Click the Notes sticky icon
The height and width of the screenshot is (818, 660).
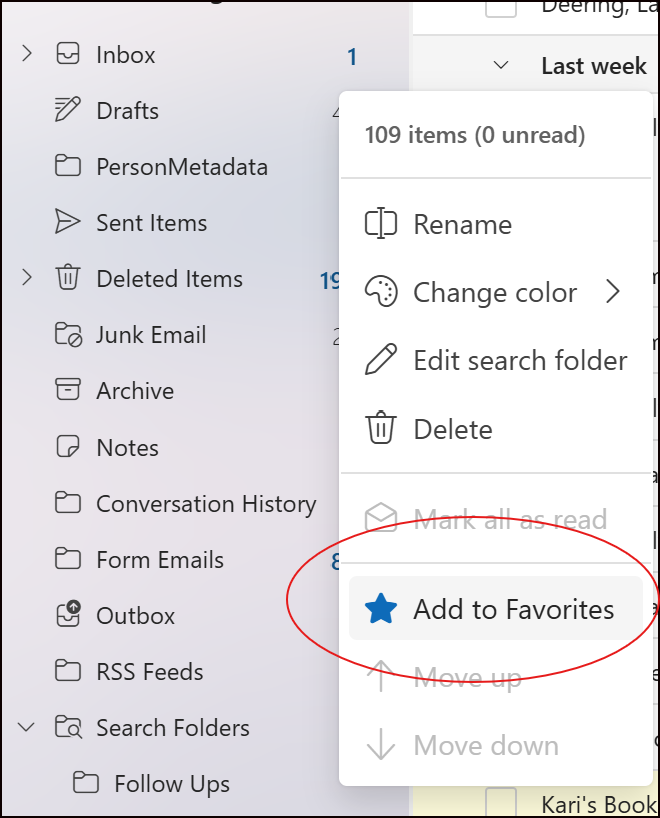click(68, 447)
